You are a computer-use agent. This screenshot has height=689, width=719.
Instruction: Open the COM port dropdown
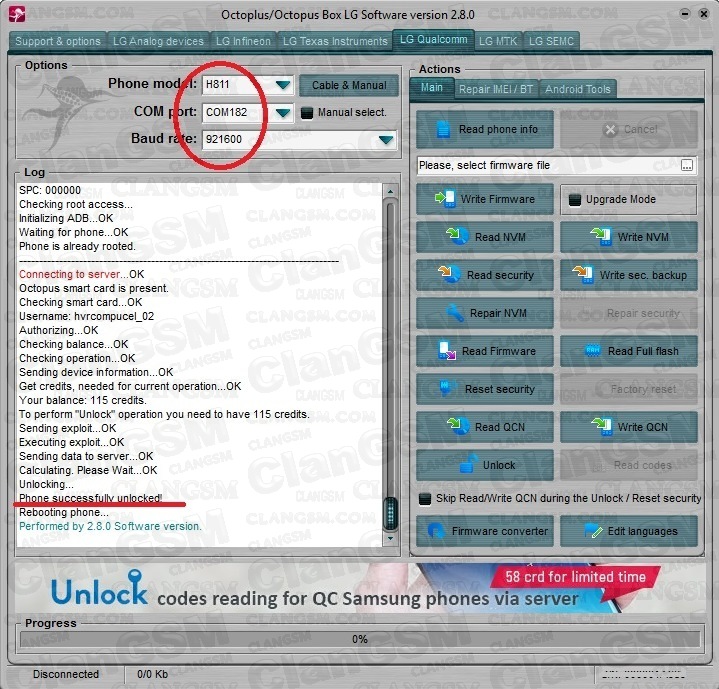[x=283, y=112]
